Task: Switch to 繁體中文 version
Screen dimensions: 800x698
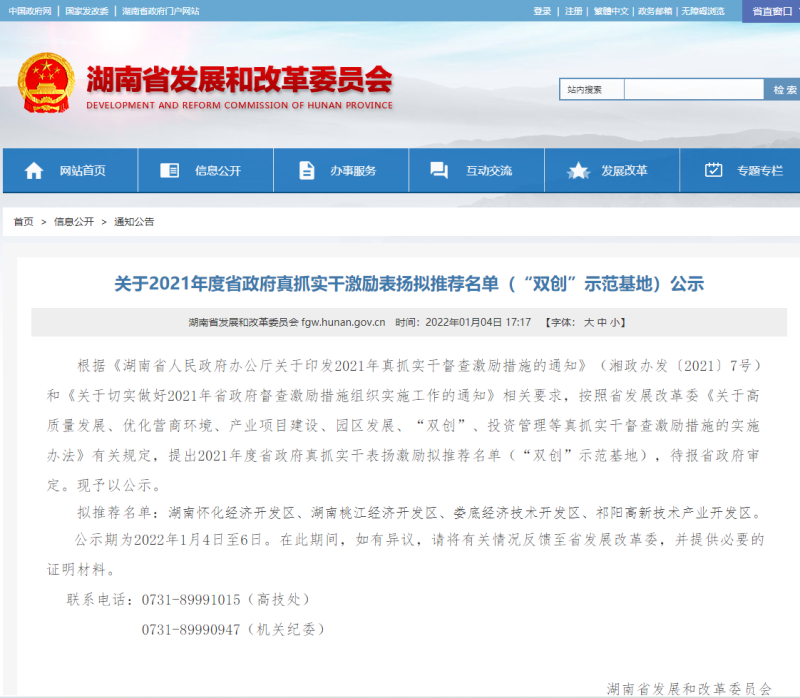Action: (611, 11)
